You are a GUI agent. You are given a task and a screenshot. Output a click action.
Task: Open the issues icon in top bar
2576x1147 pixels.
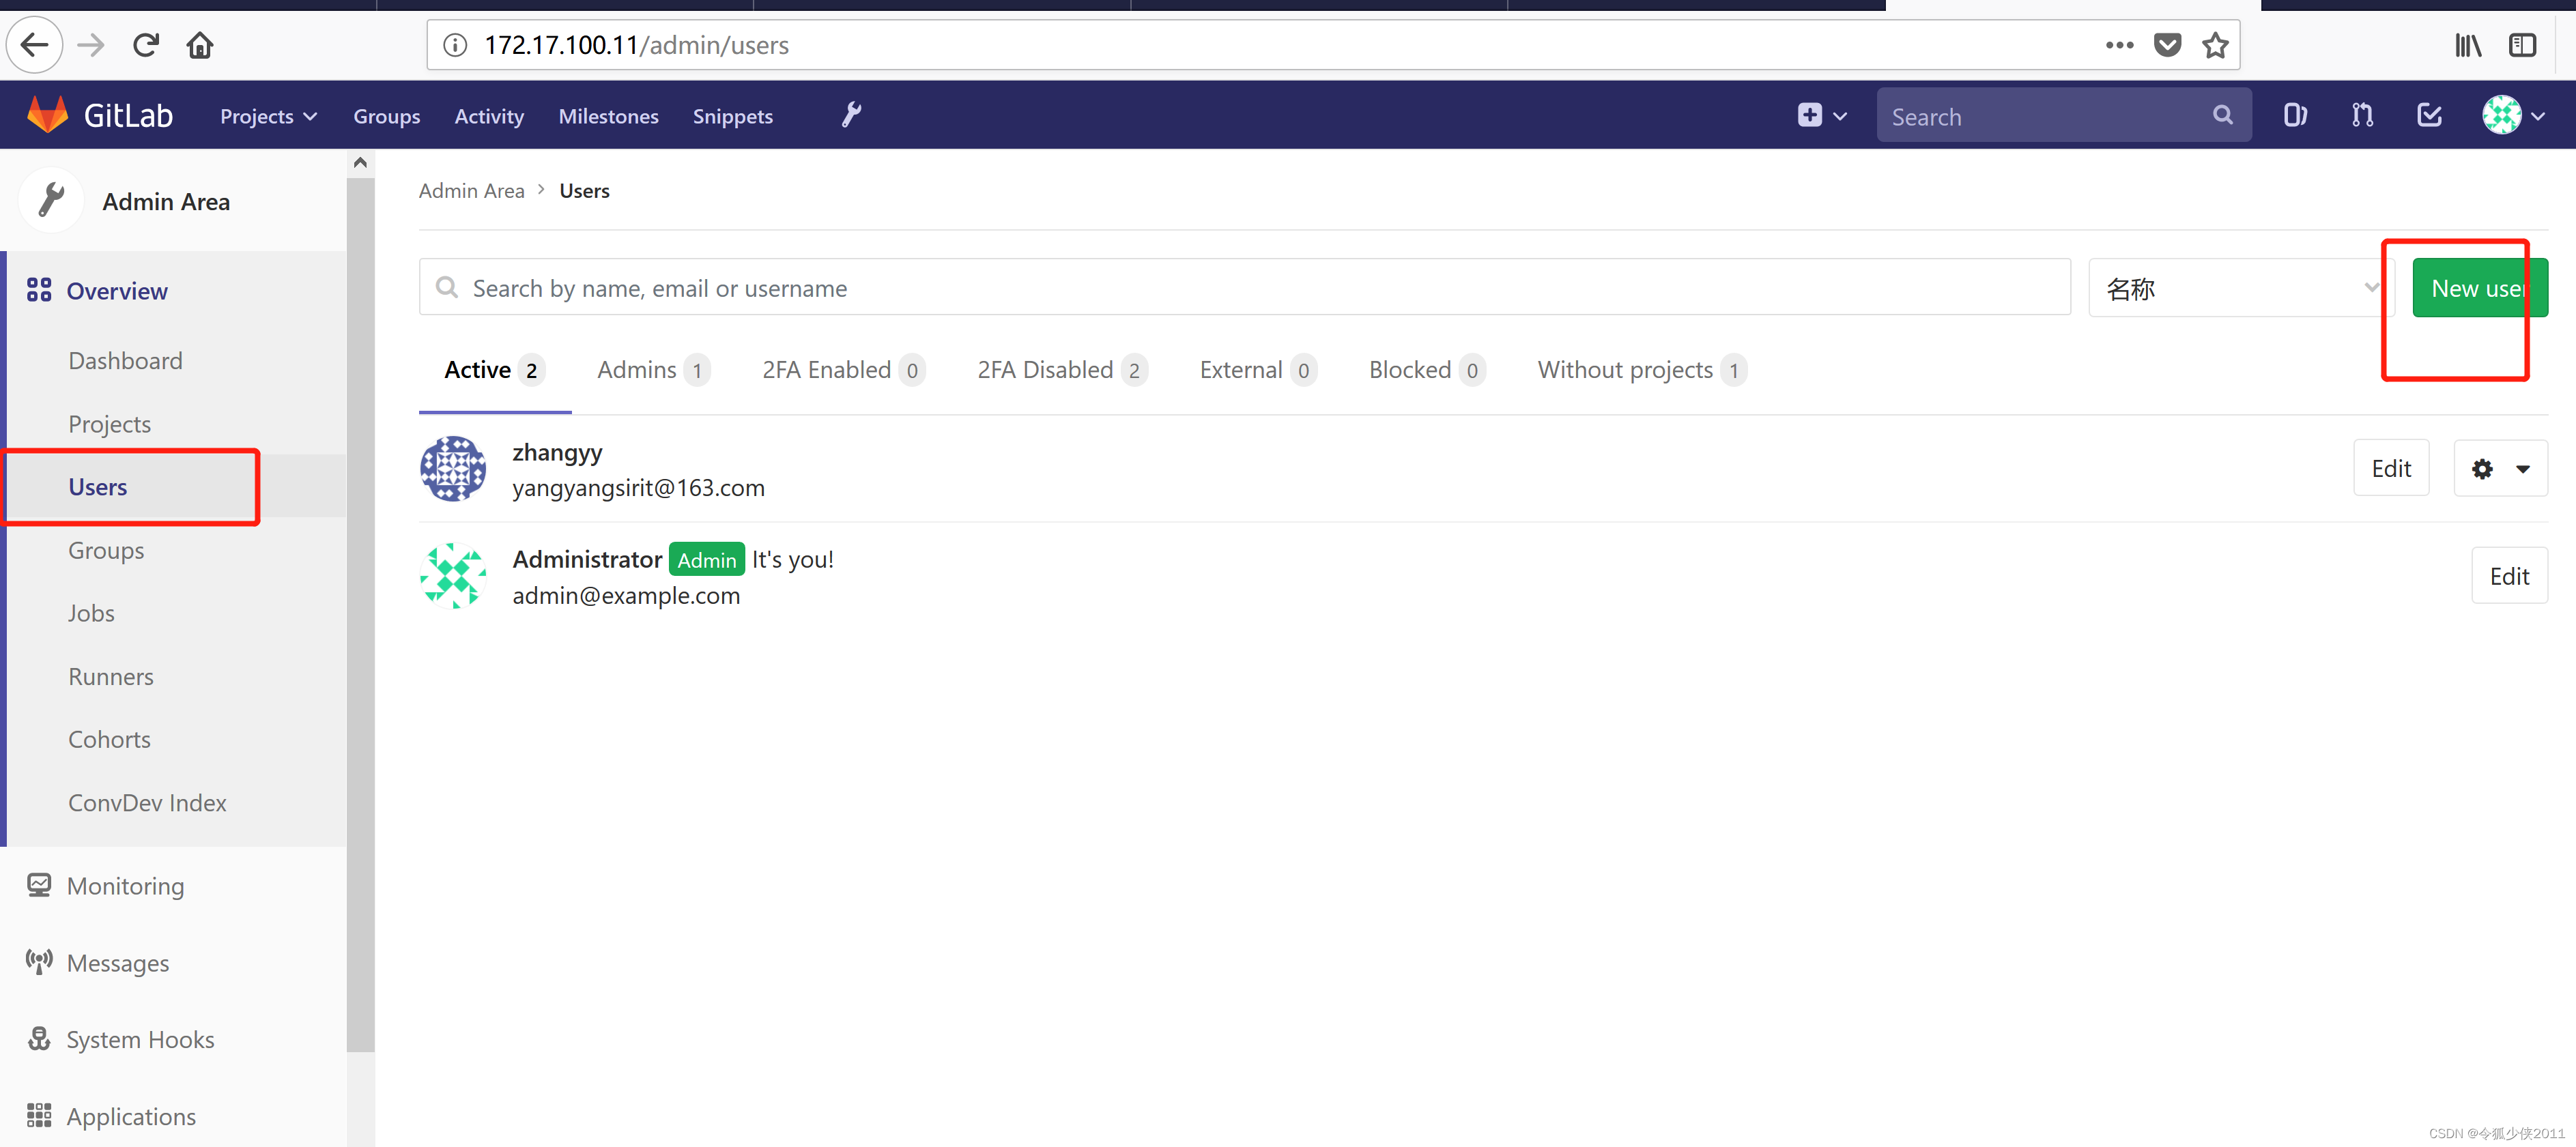[x=2295, y=115]
